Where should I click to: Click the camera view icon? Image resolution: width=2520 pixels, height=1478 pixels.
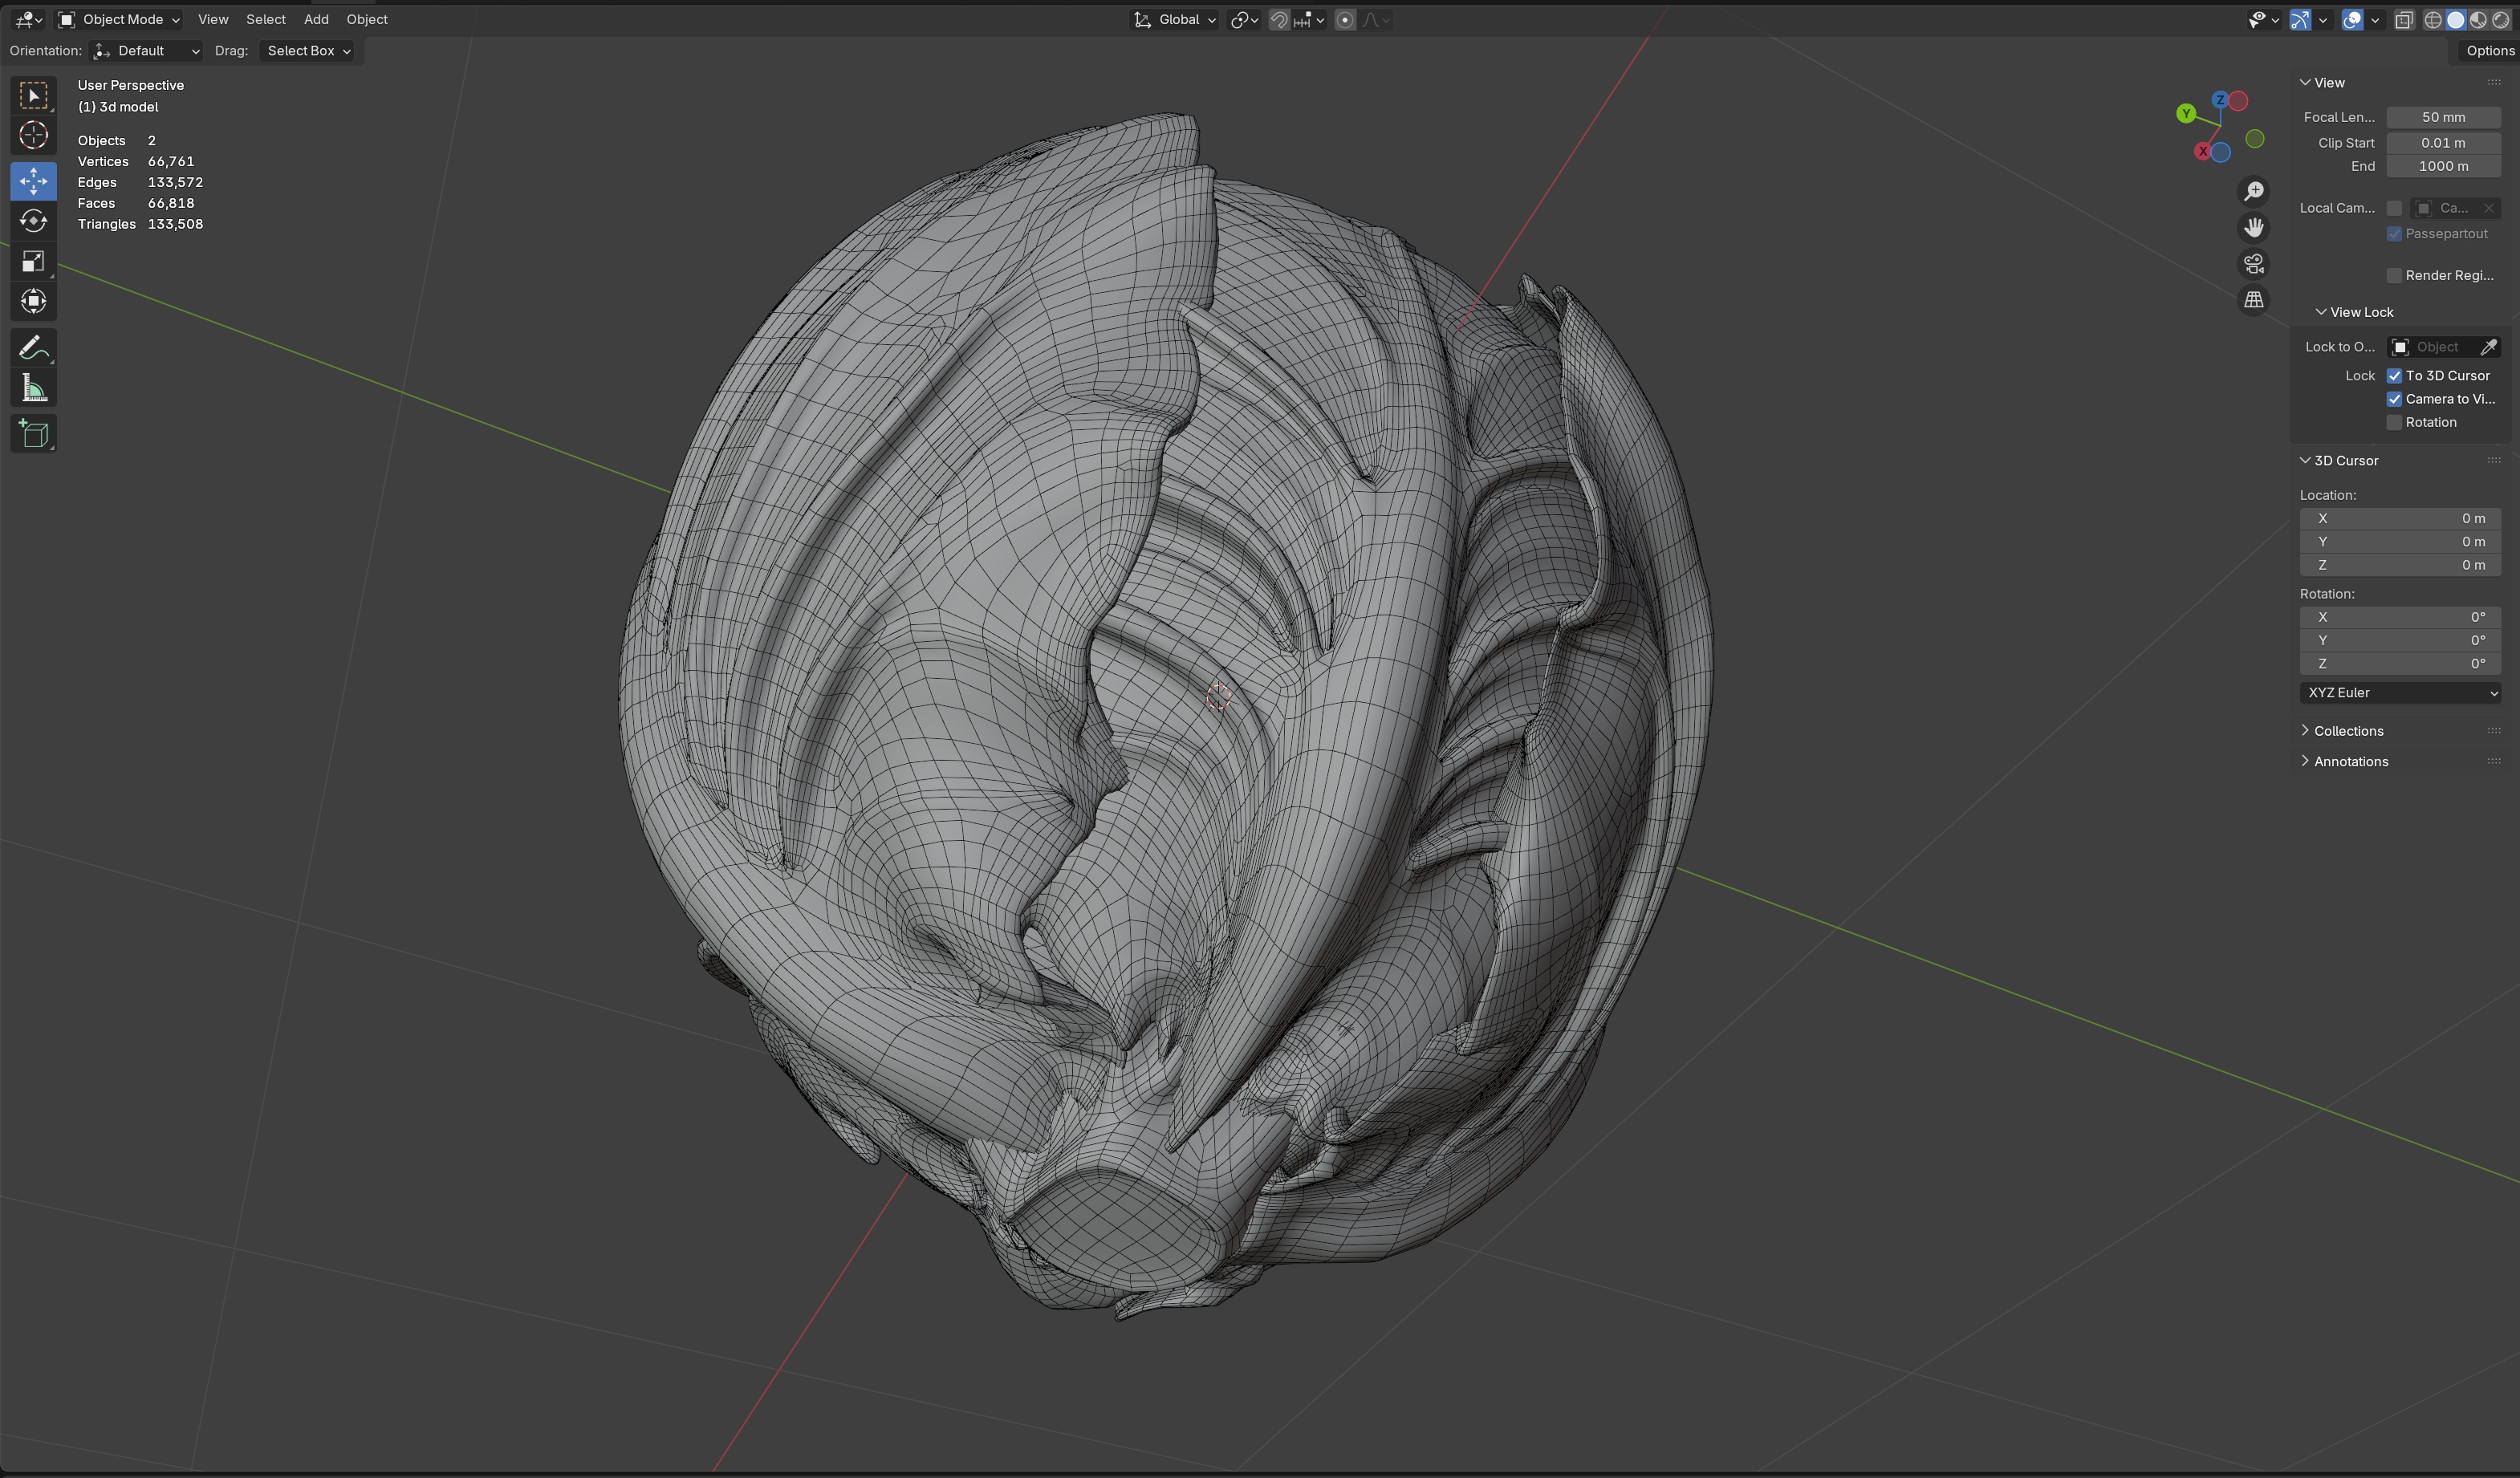tap(2253, 264)
